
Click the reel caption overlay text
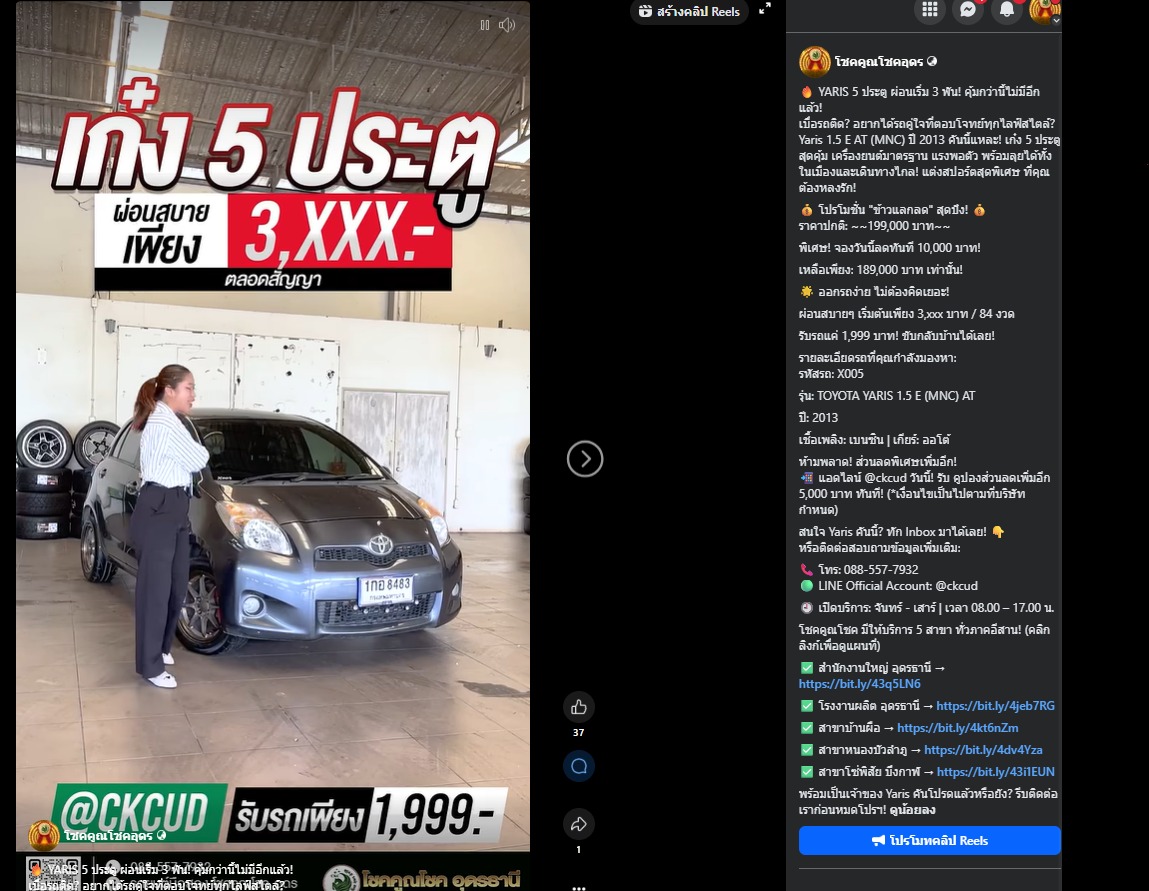coord(161,877)
